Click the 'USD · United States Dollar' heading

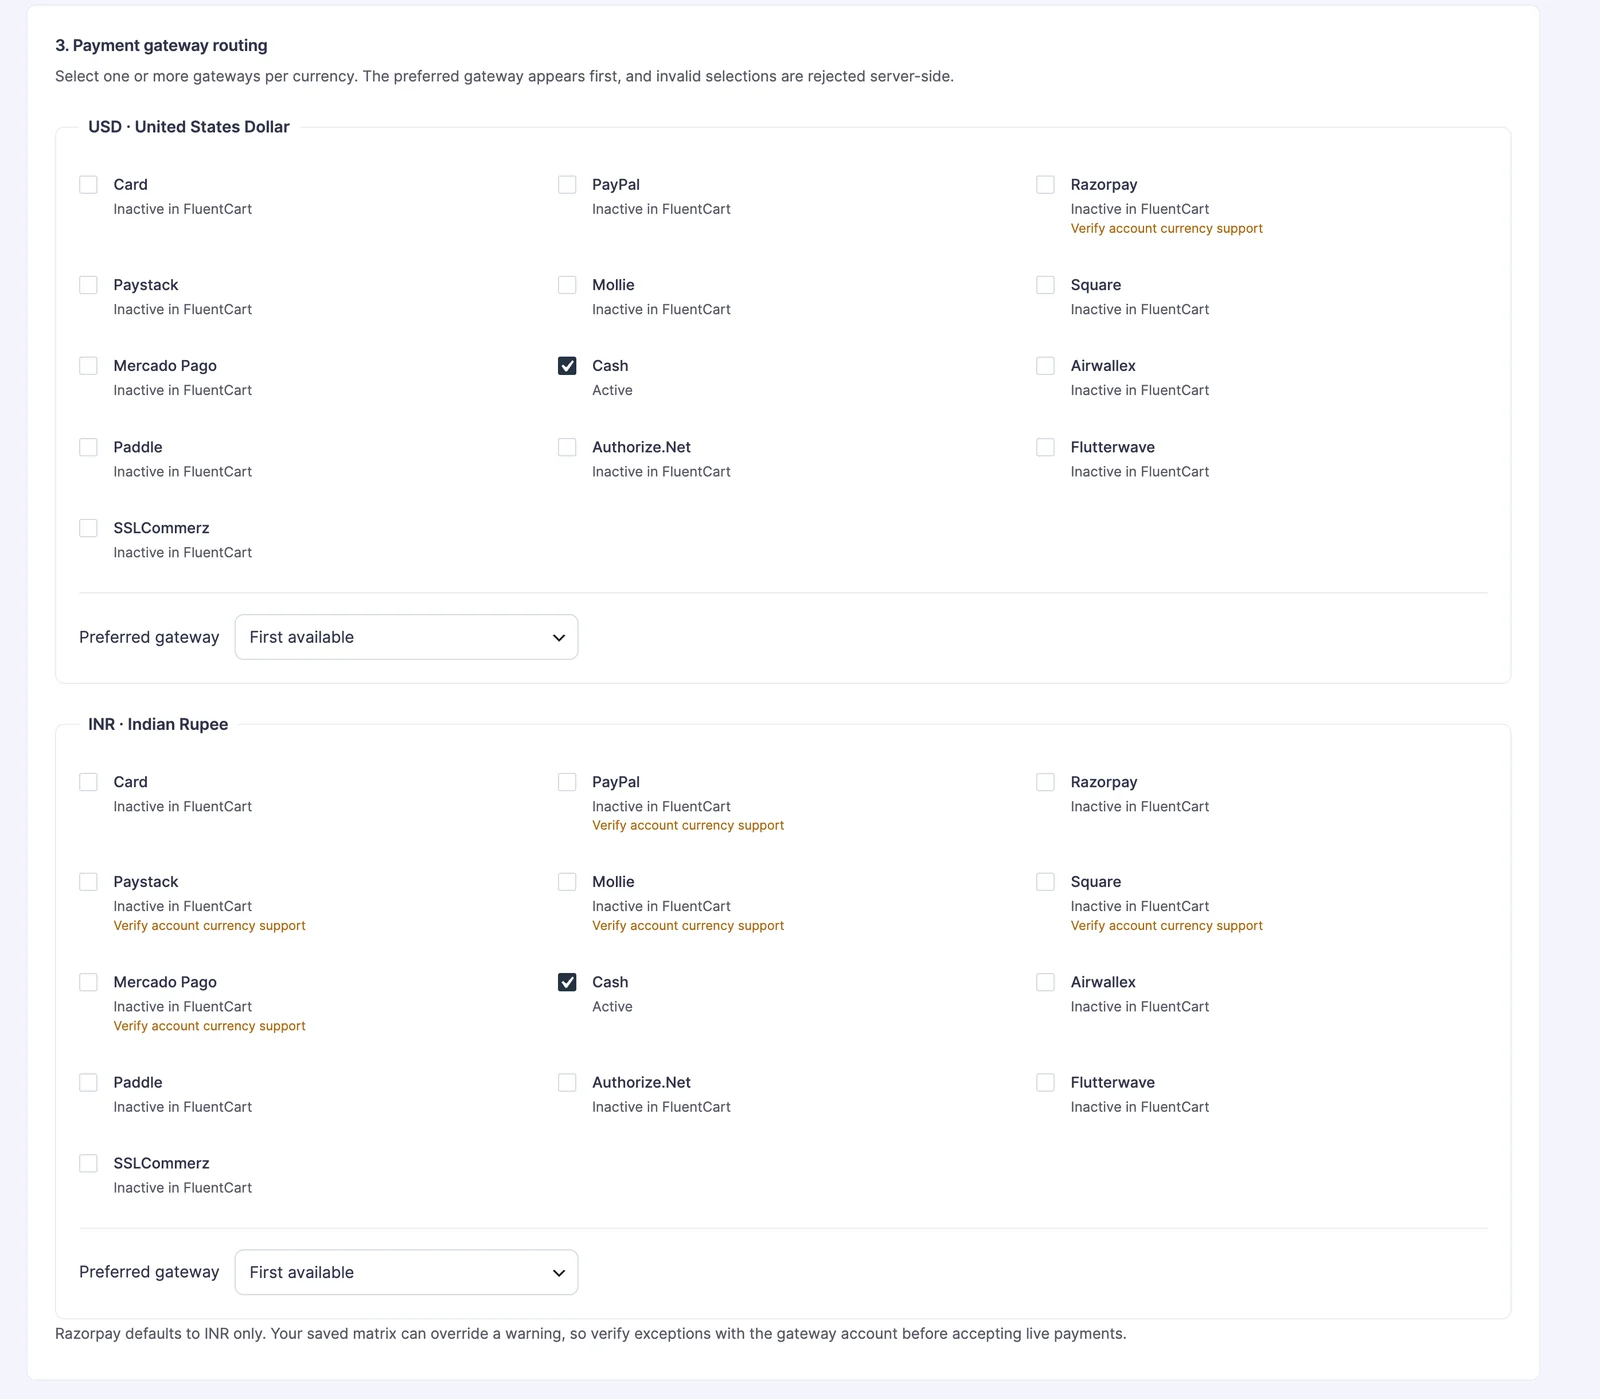pos(189,127)
